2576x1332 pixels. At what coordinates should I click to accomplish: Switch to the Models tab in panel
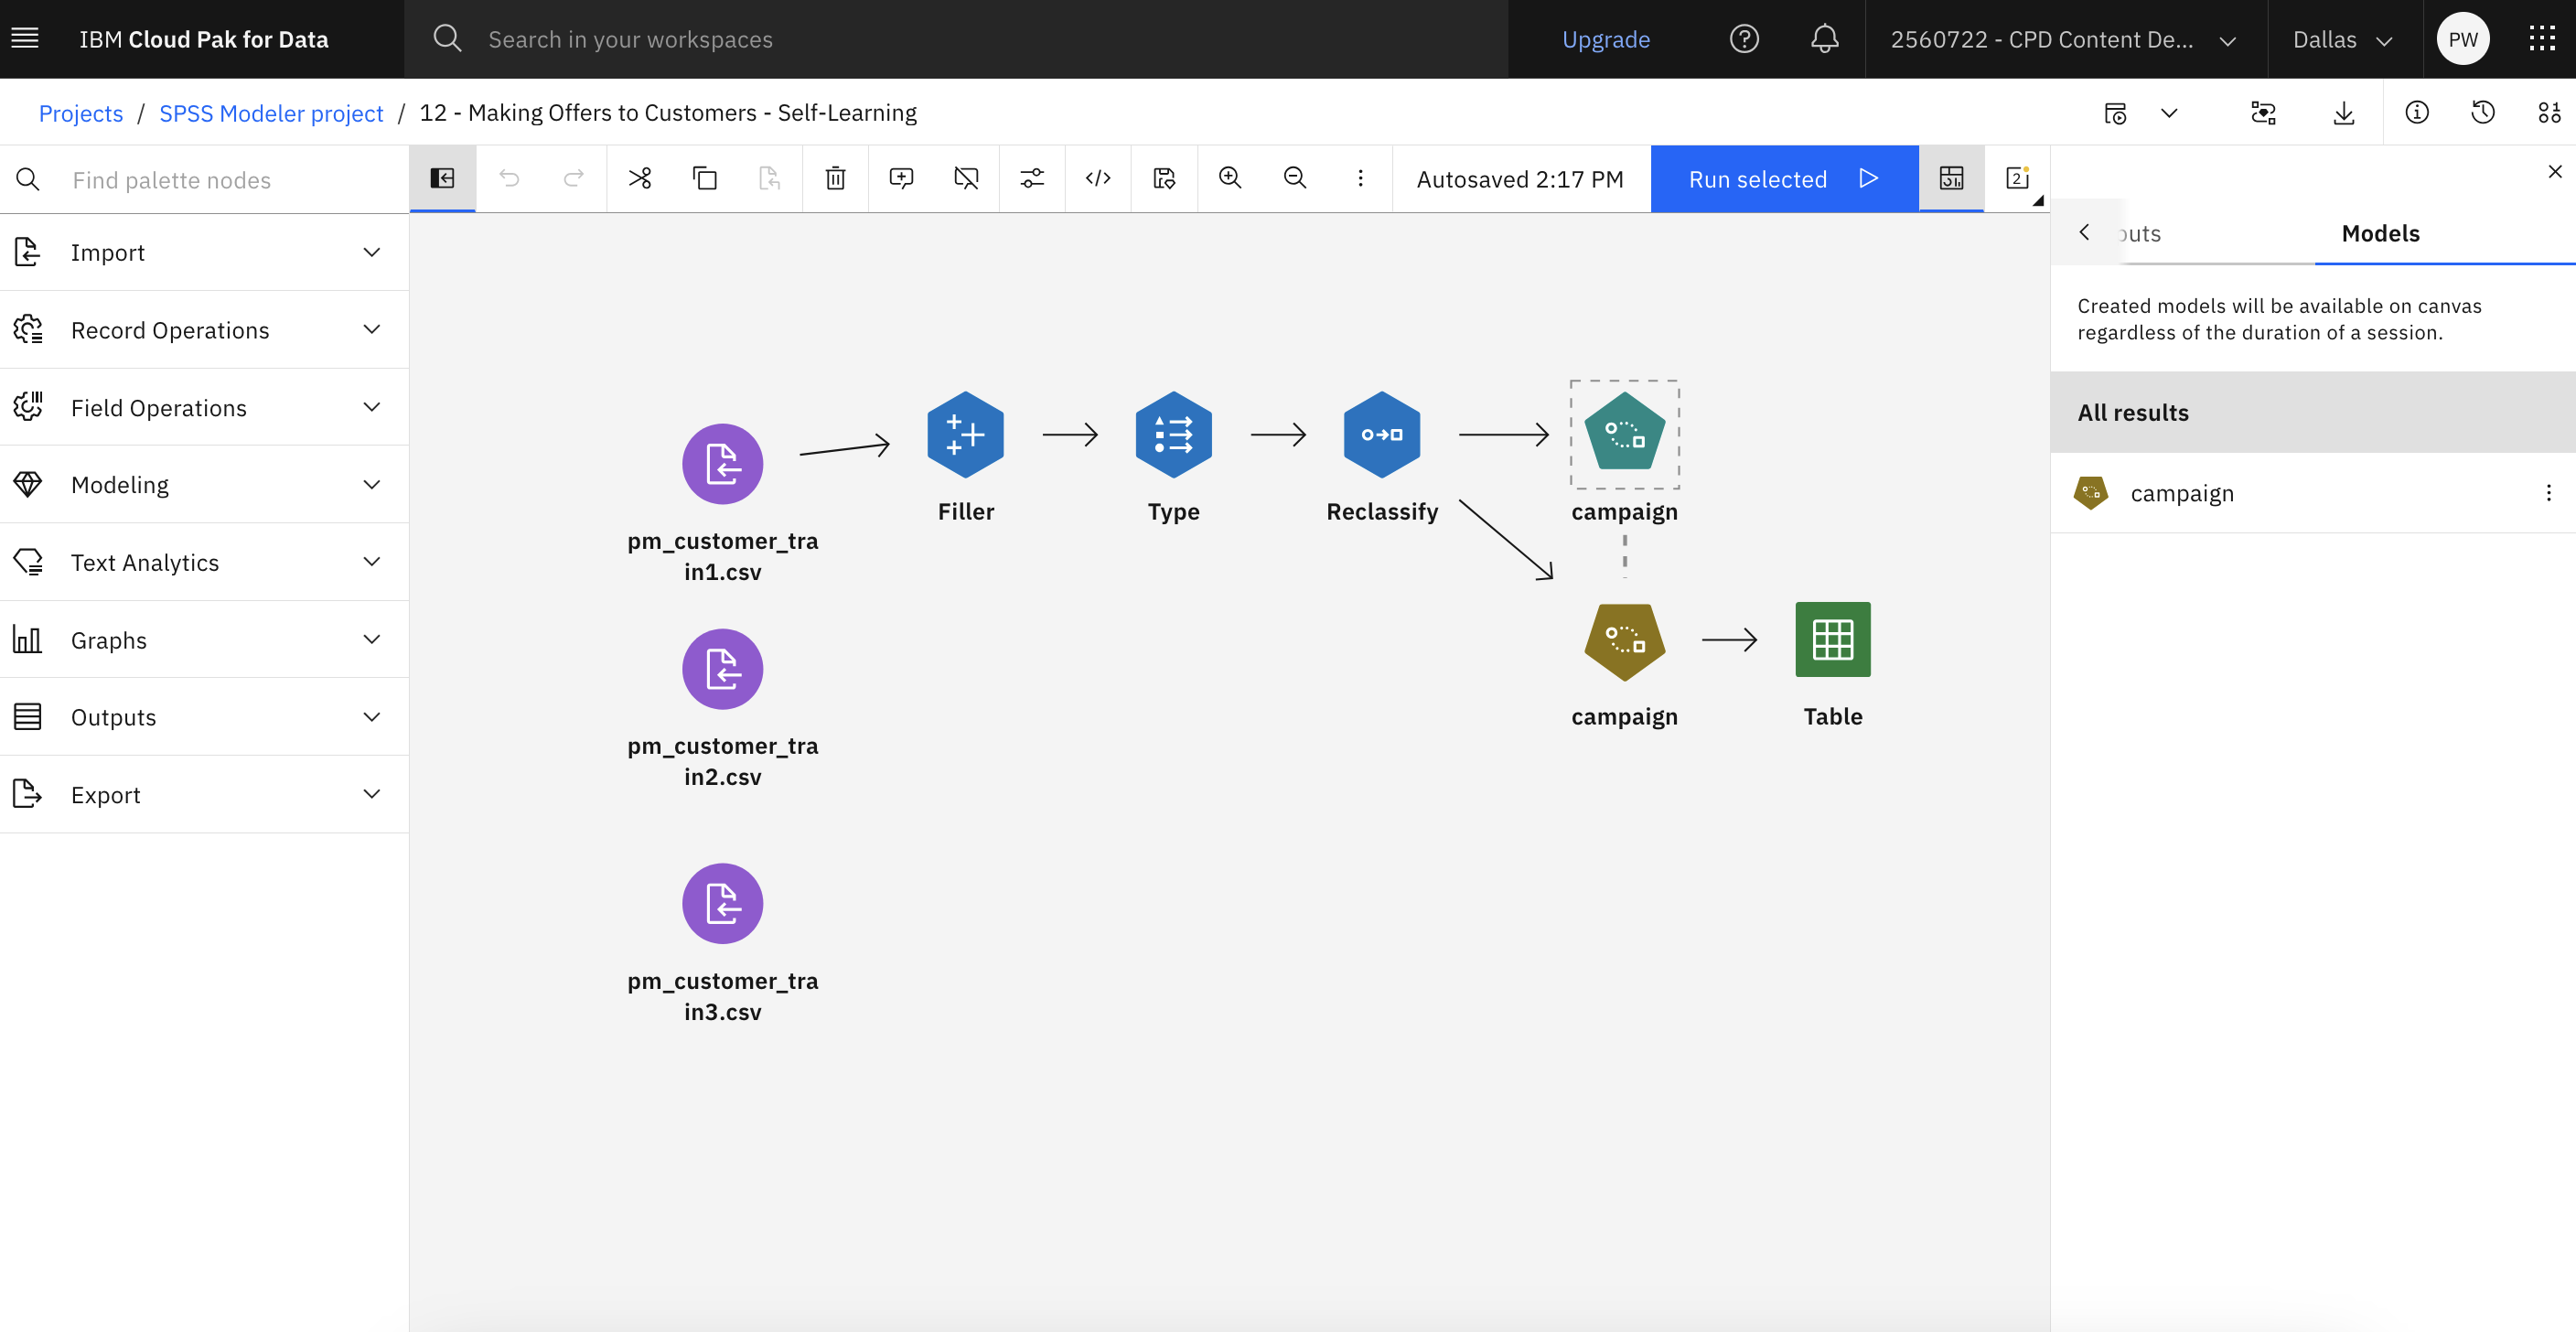click(2381, 232)
